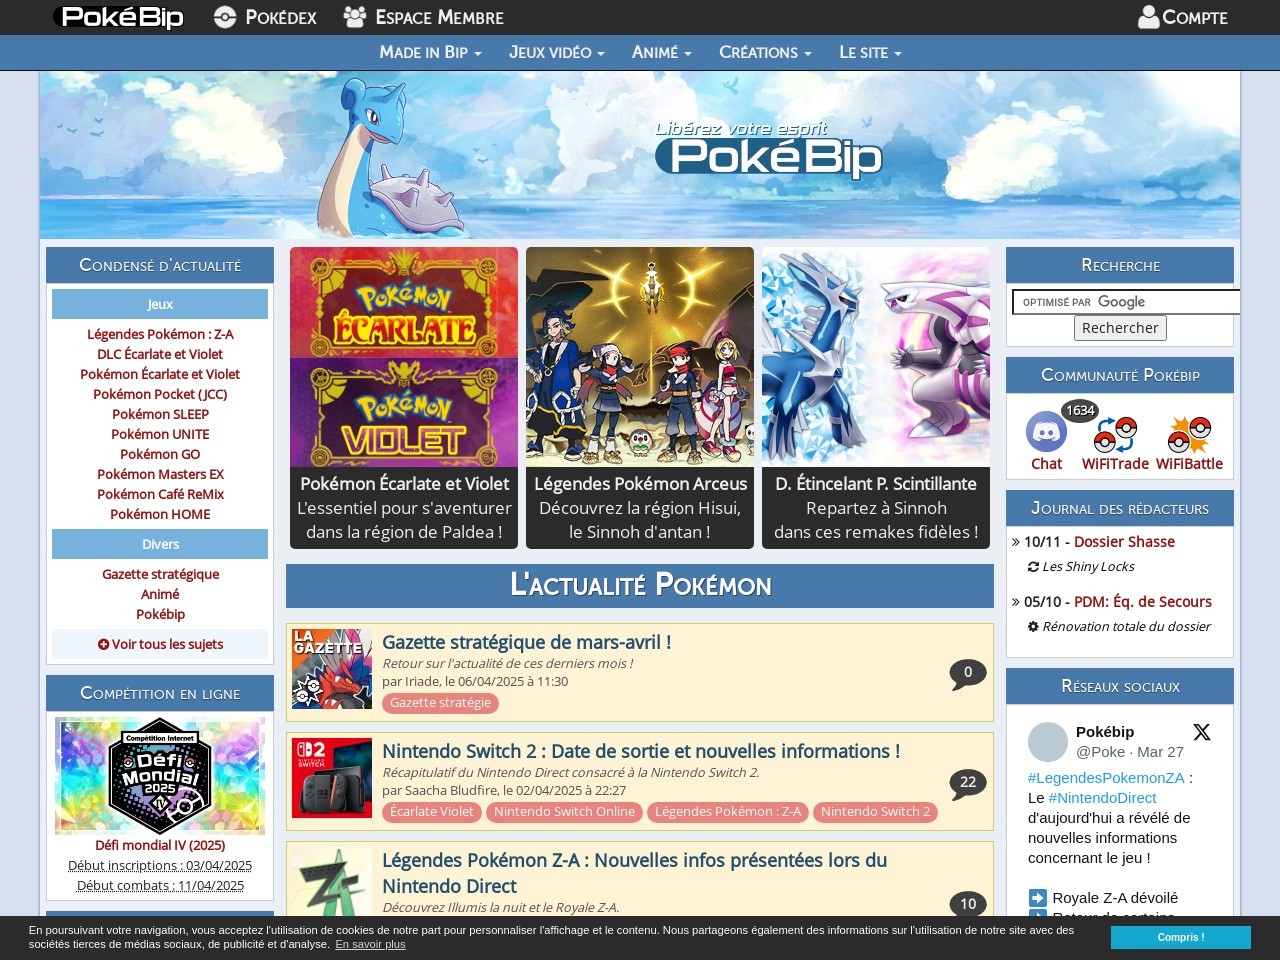Click the Pokébip avatar in the tweet

(1048, 742)
